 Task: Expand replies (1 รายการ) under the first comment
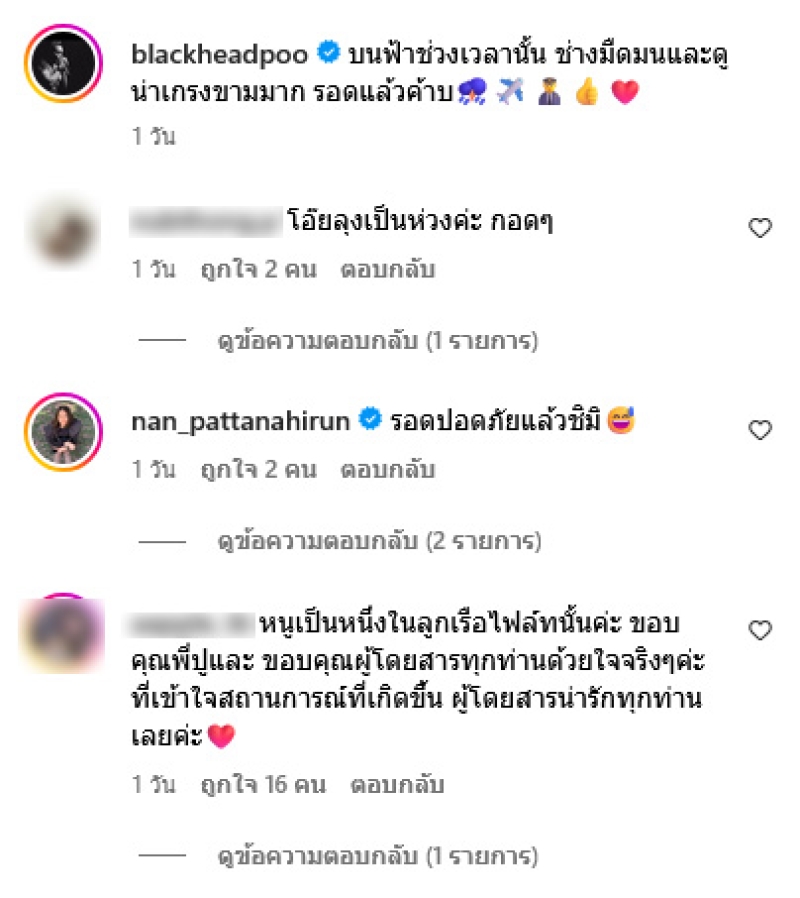click(x=378, y=341)
